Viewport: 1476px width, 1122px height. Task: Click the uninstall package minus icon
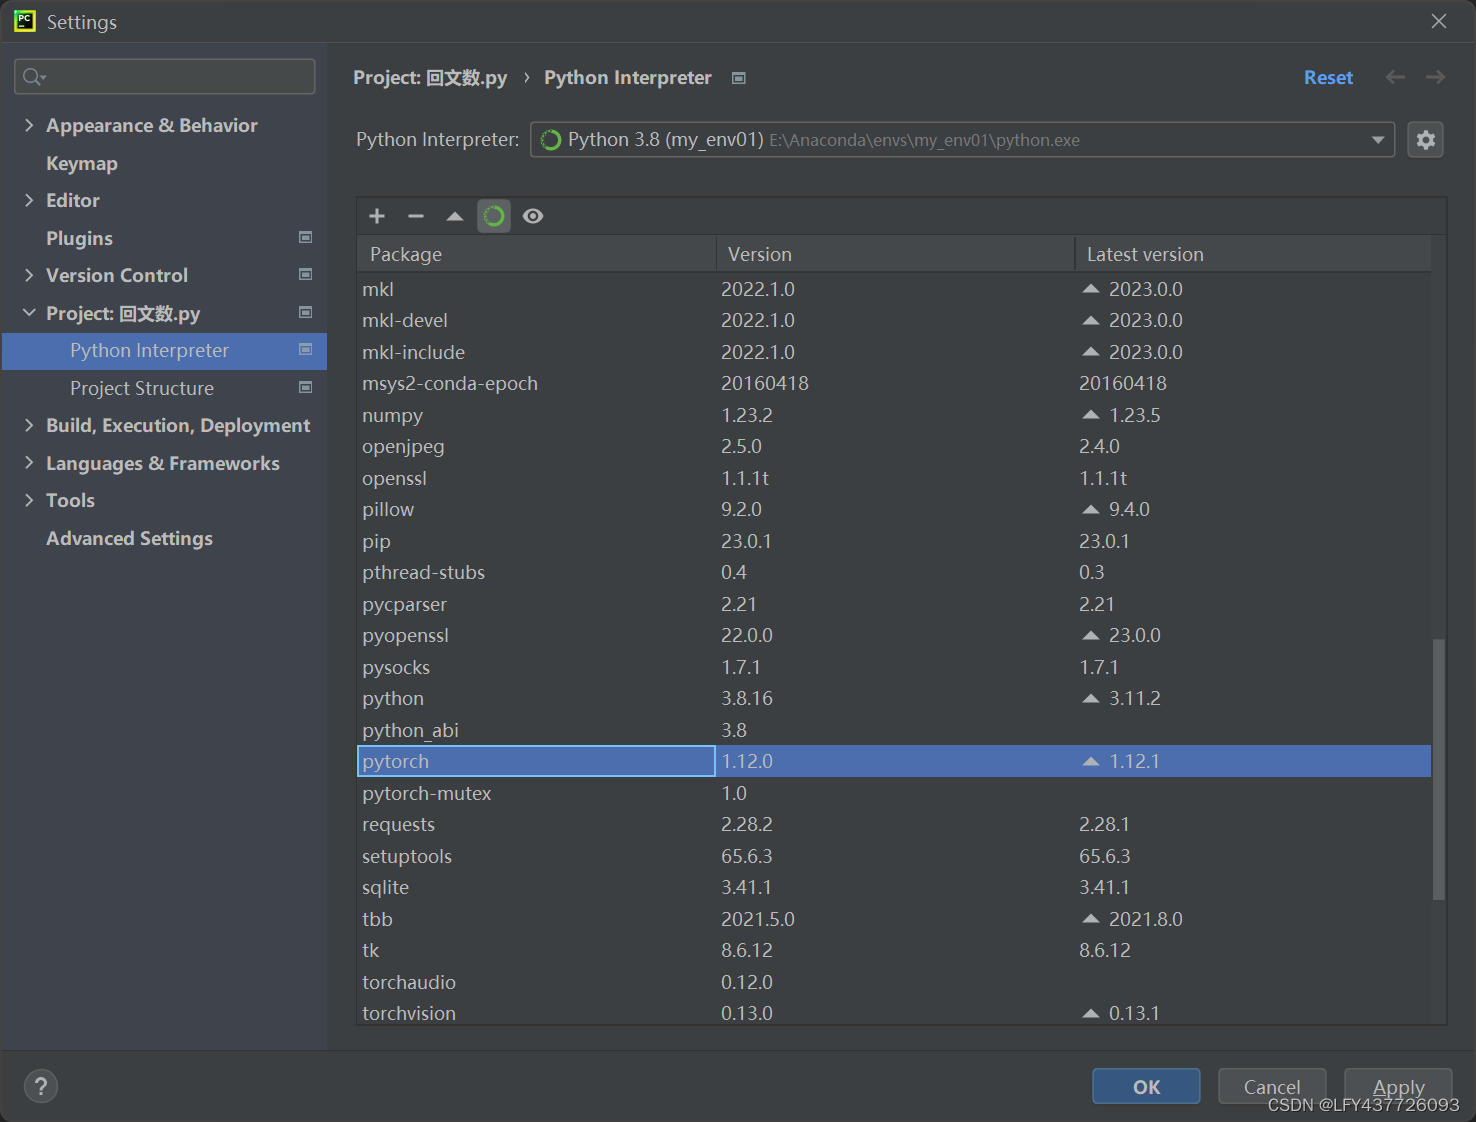coord(416,216)
